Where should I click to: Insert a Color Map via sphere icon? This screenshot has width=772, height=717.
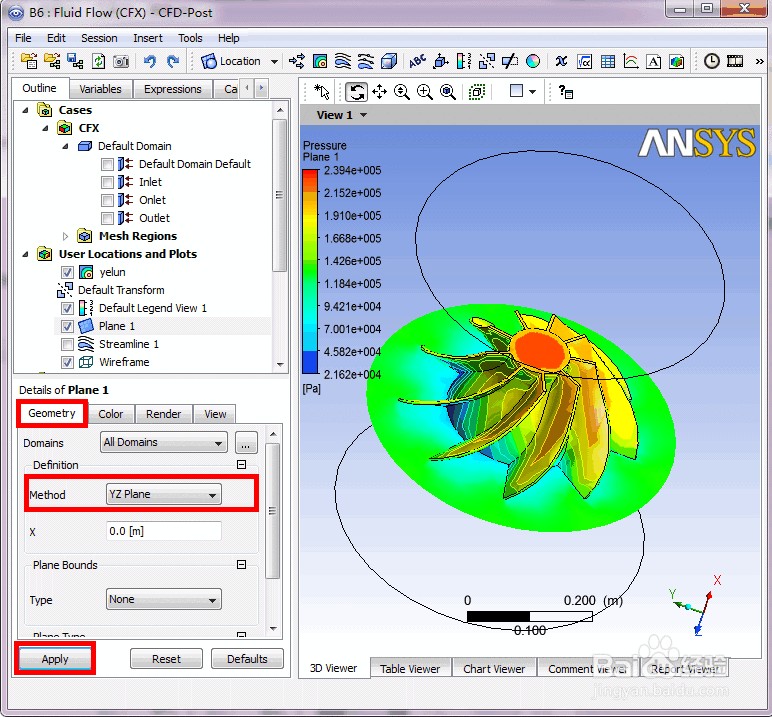tap(533, 61)
